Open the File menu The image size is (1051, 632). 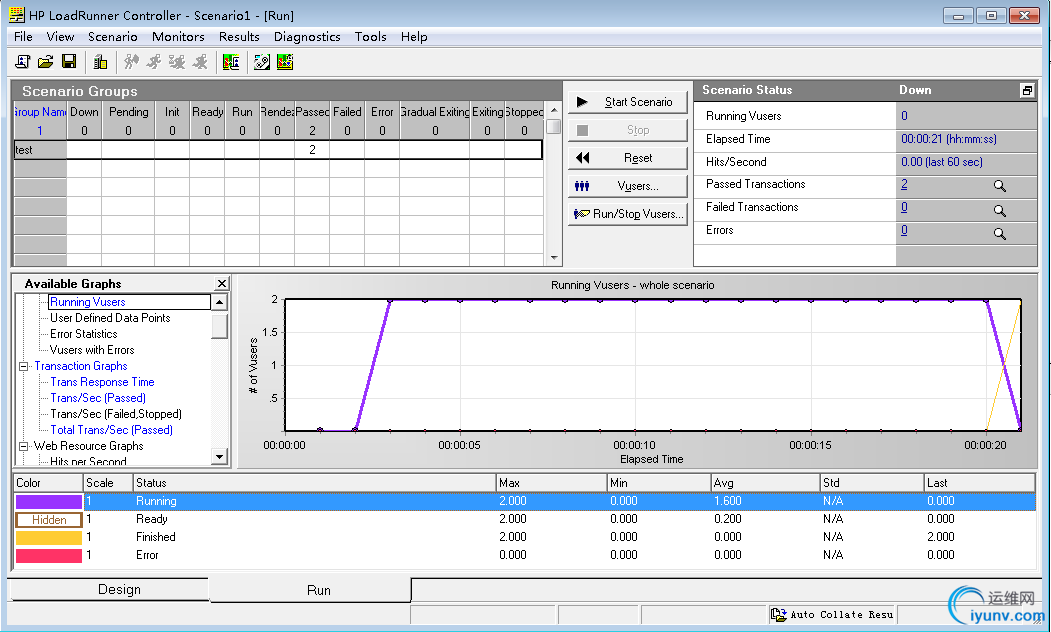23,37
